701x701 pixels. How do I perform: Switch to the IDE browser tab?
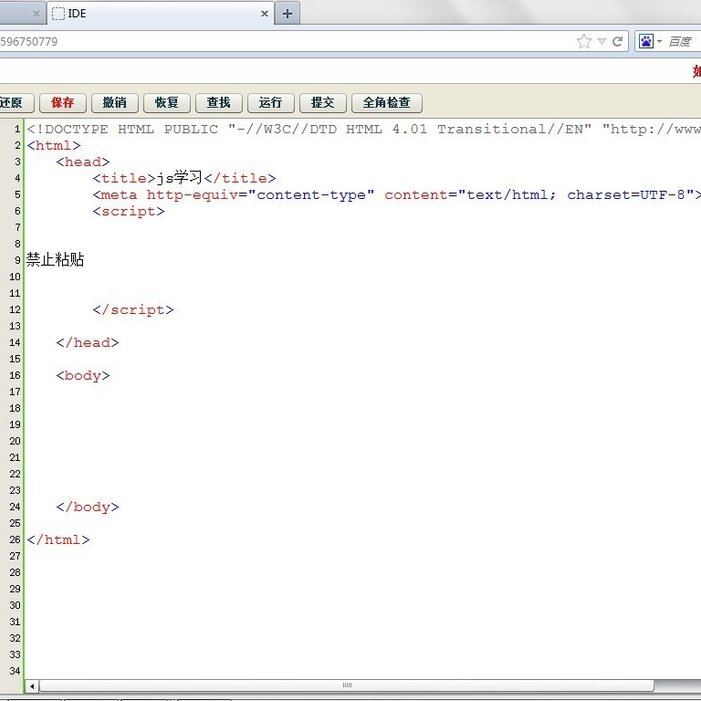(161, 14)
